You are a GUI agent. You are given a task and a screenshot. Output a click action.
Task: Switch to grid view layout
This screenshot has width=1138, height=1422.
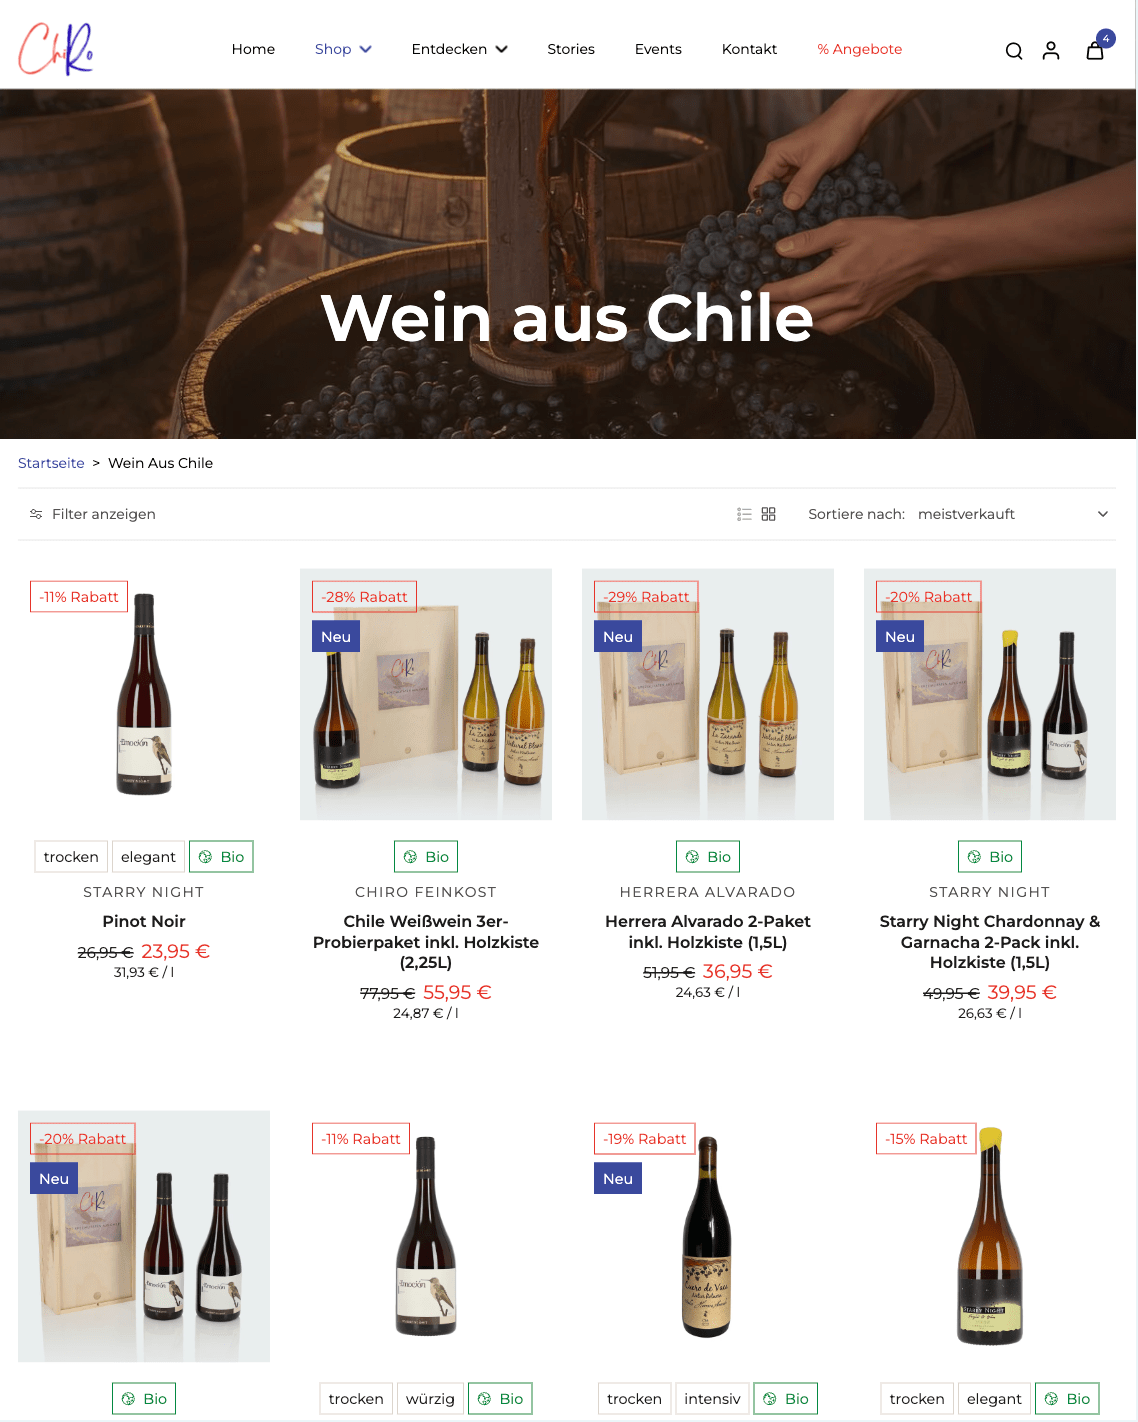pos(768,514)
